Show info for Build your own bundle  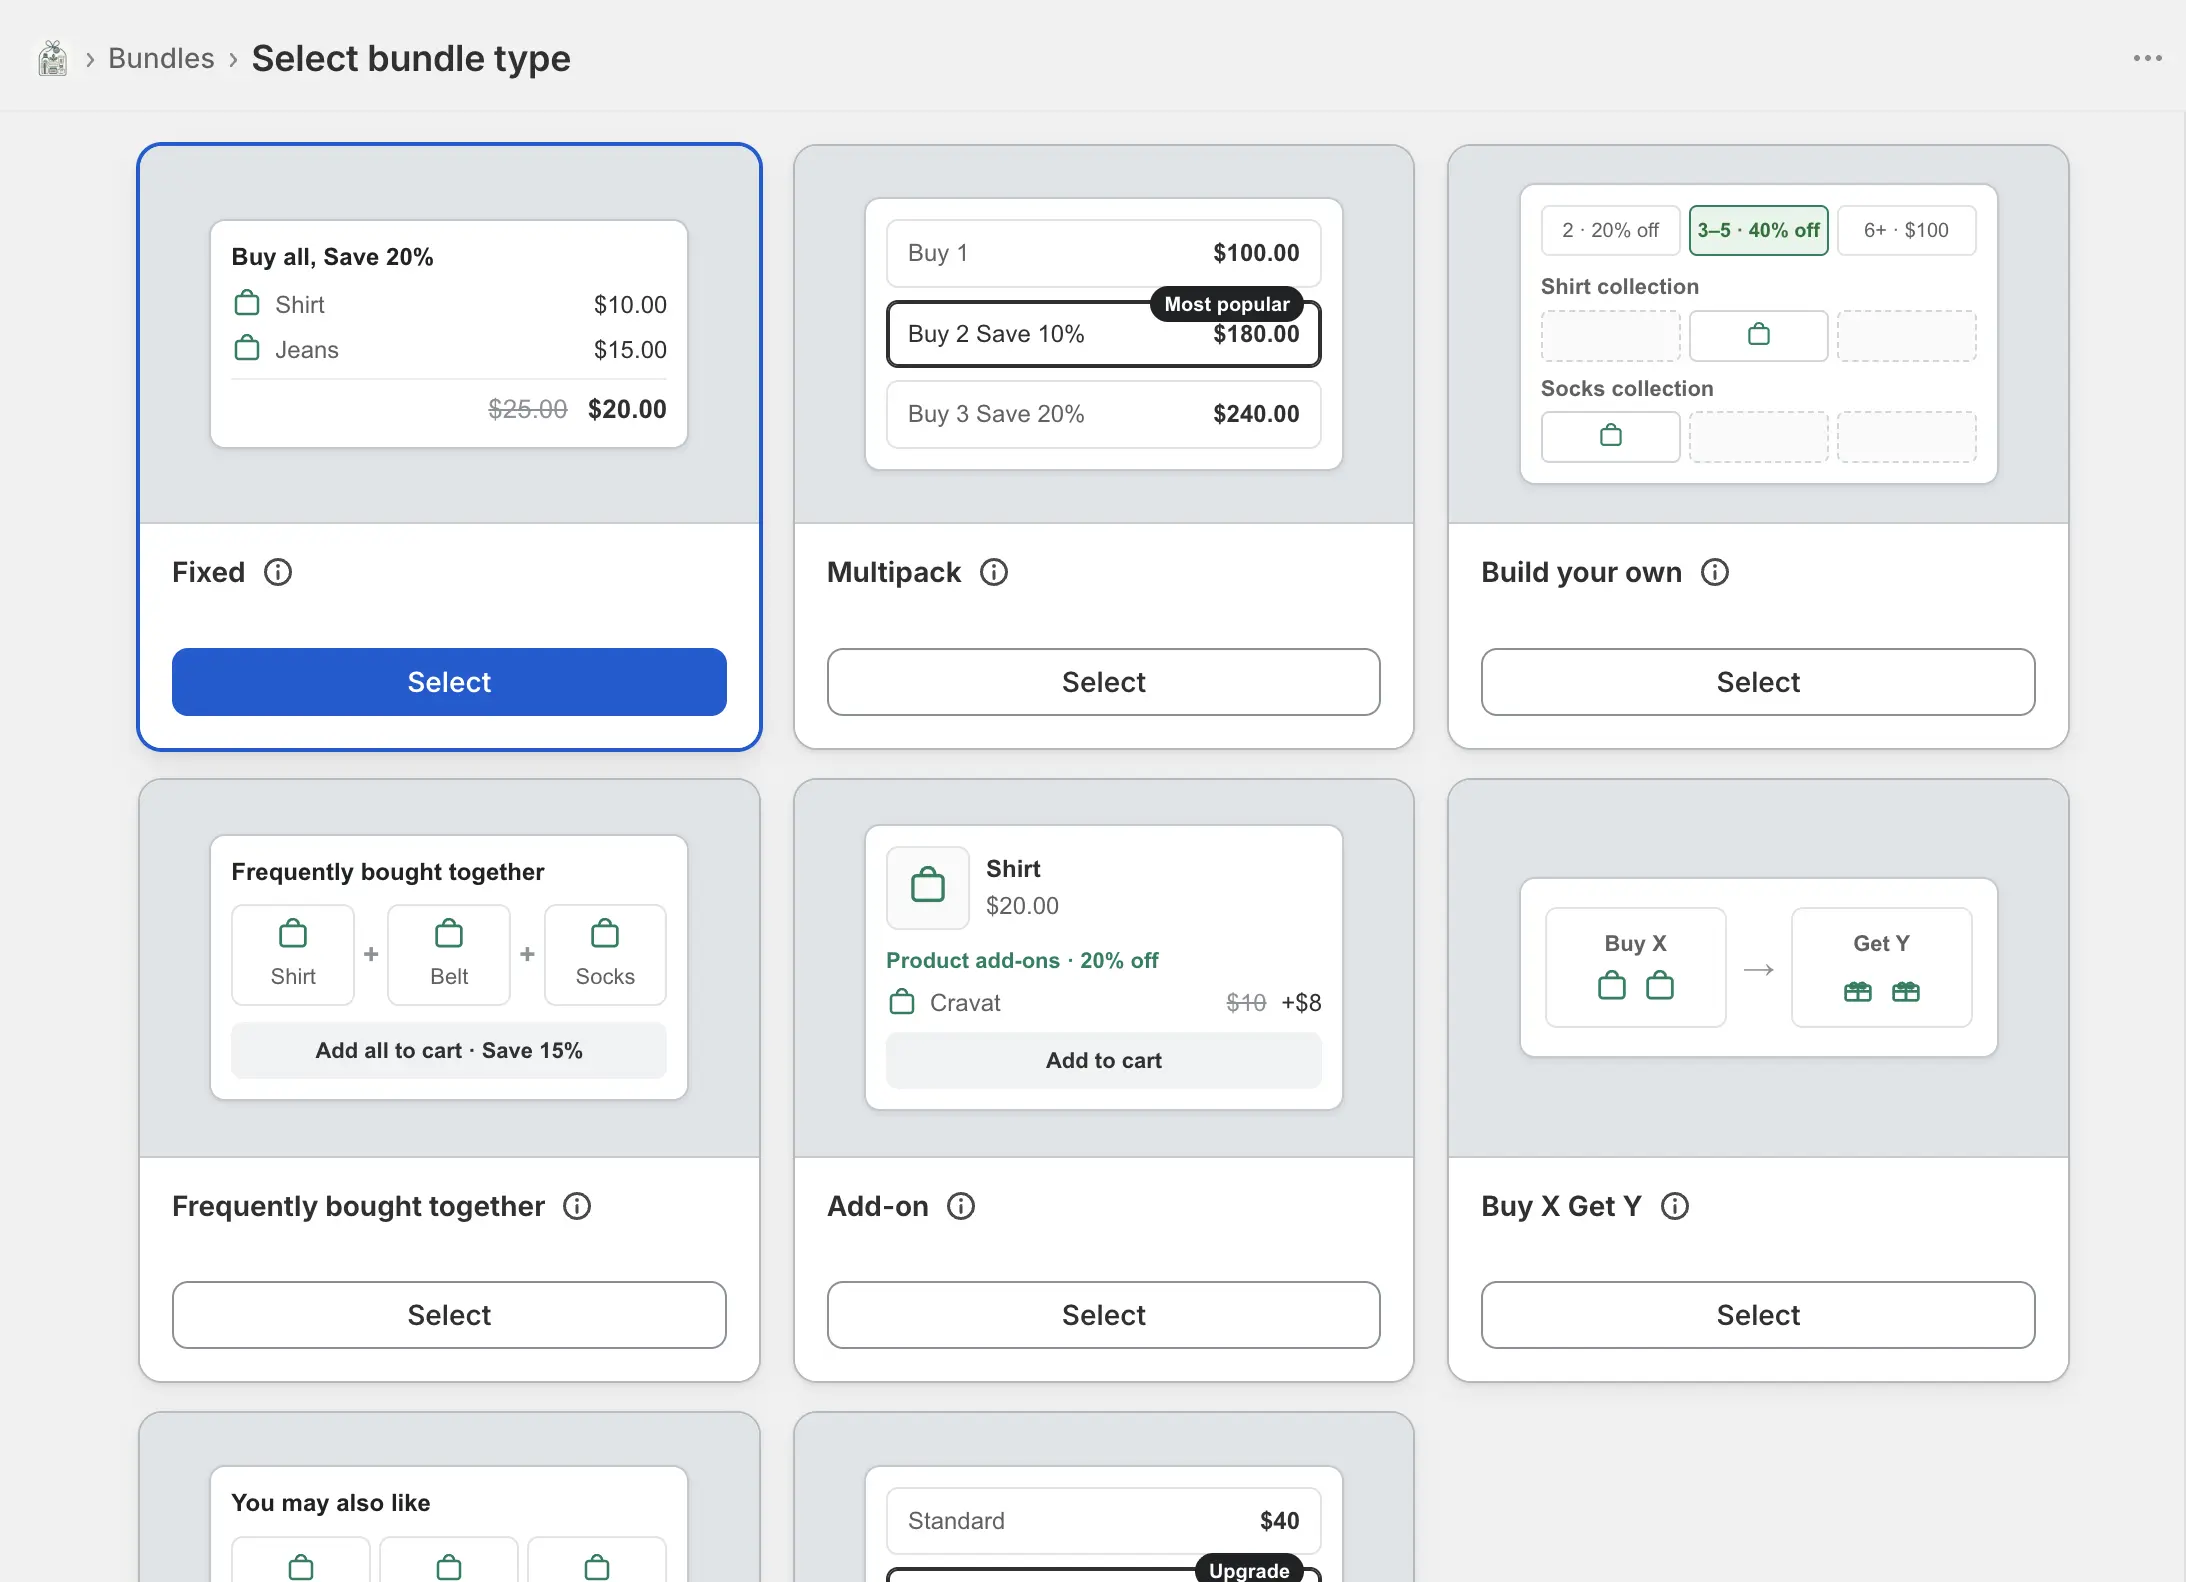pos(1715,572)
